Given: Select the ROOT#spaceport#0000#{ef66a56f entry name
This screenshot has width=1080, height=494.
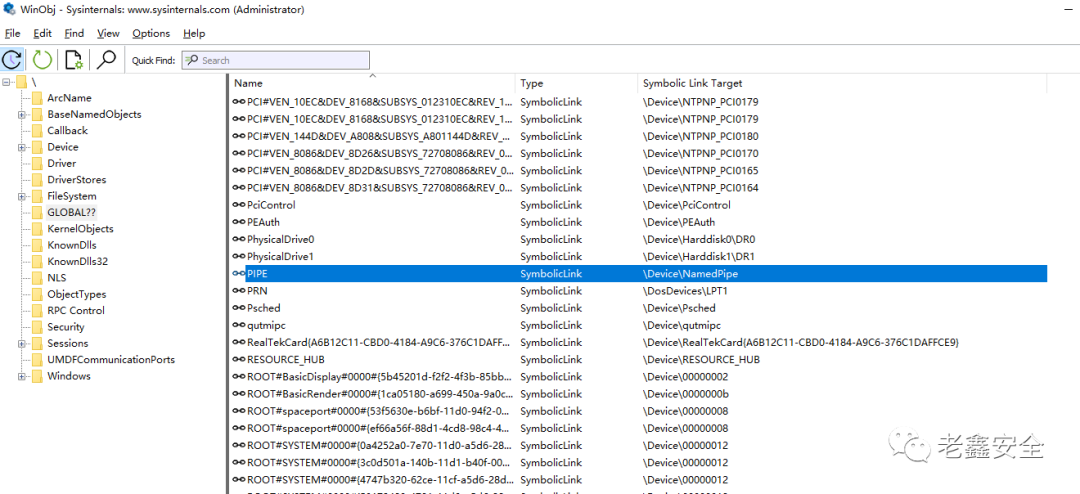Looking at the screenshot, I should (x=380, y=428).
